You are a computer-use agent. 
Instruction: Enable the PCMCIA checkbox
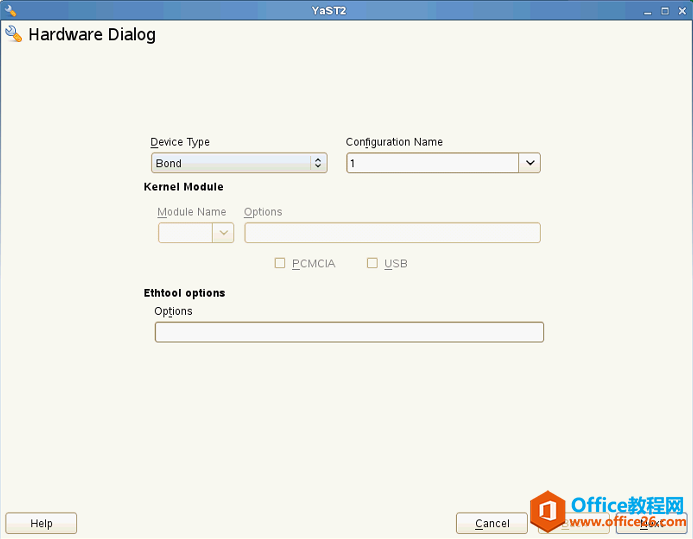tap(280, 263)
